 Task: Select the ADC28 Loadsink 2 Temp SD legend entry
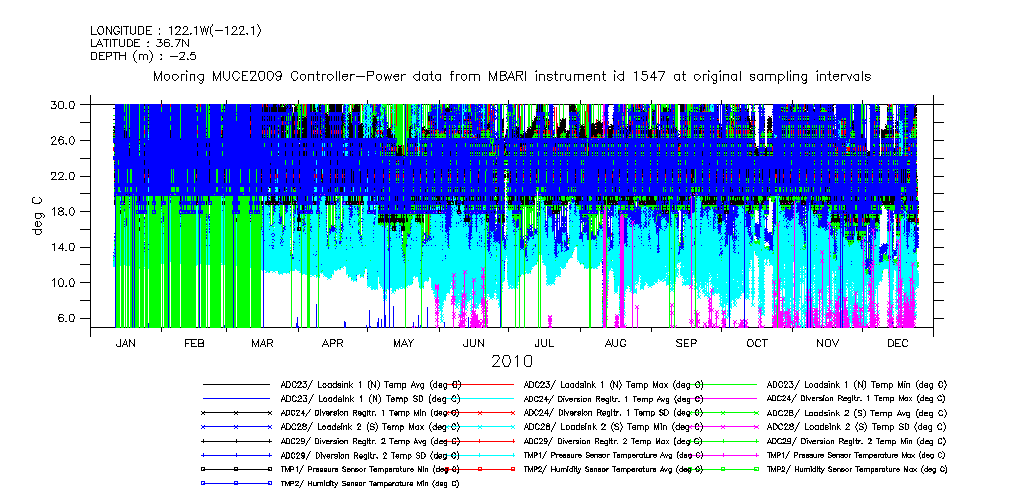tap(855, 426)
